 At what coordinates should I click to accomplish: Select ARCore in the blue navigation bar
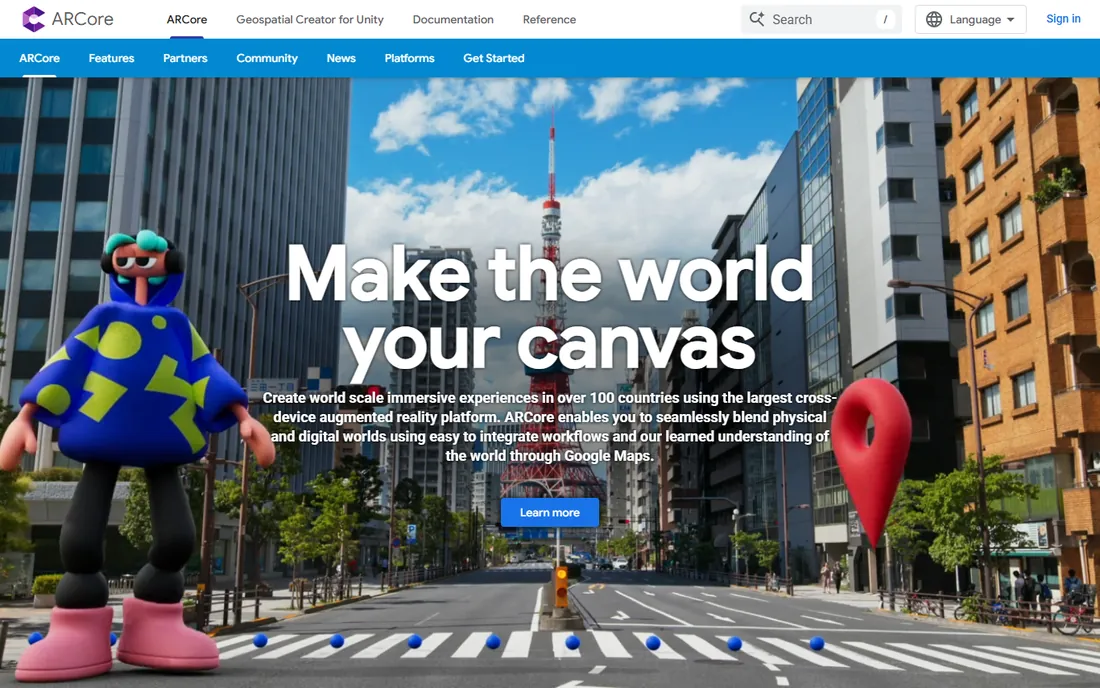[x=39, y=58]
